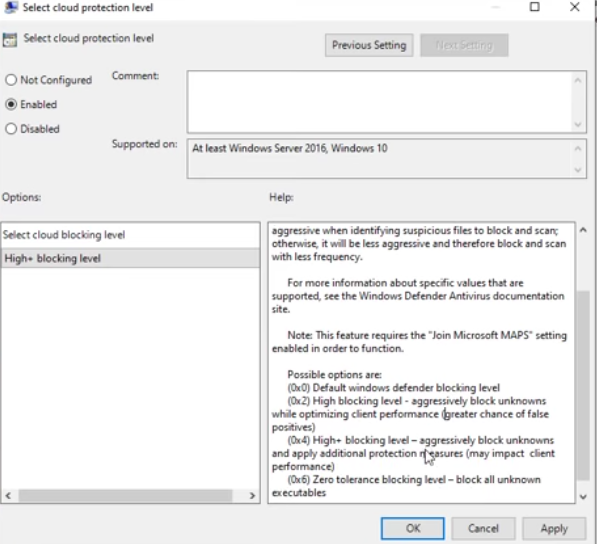Click the 'Options:' label
This screenshot has width=597, height=544.
click(21, 198)
